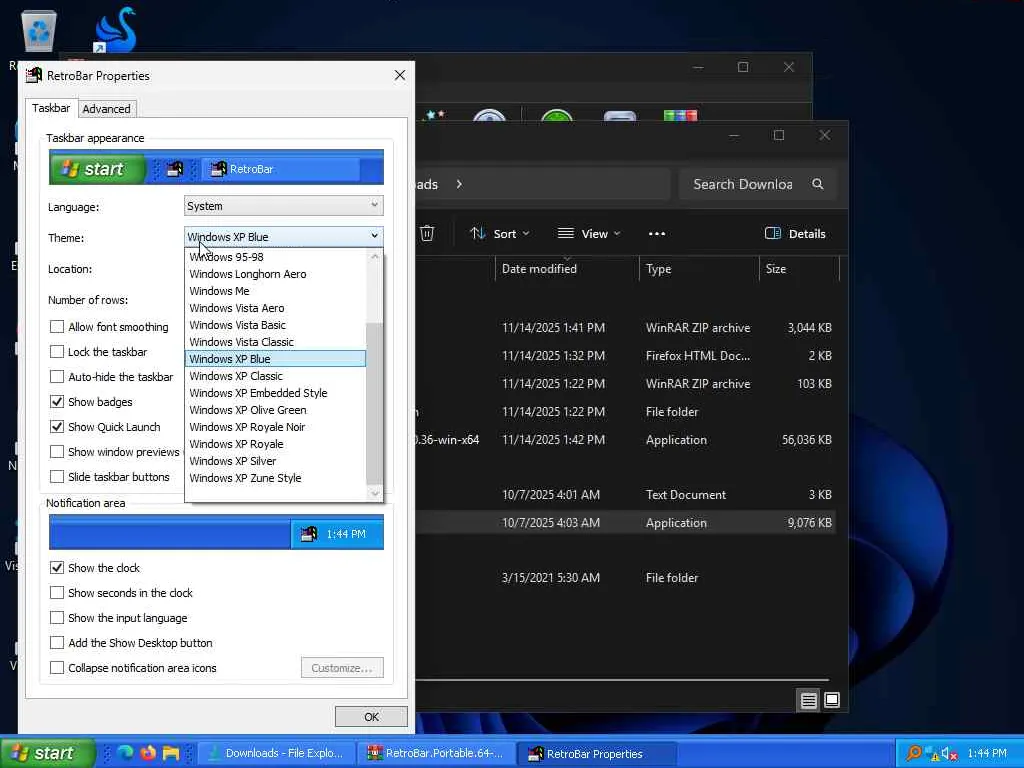Expand the Sort dropdown in File Explorer
The image size is (1024, 768).
(500, 233)
